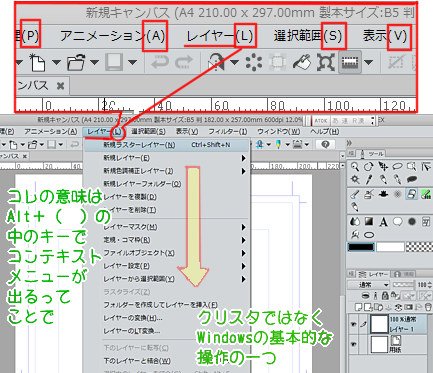
Task: Click the help question mark icon
Action: click(325, 144)
